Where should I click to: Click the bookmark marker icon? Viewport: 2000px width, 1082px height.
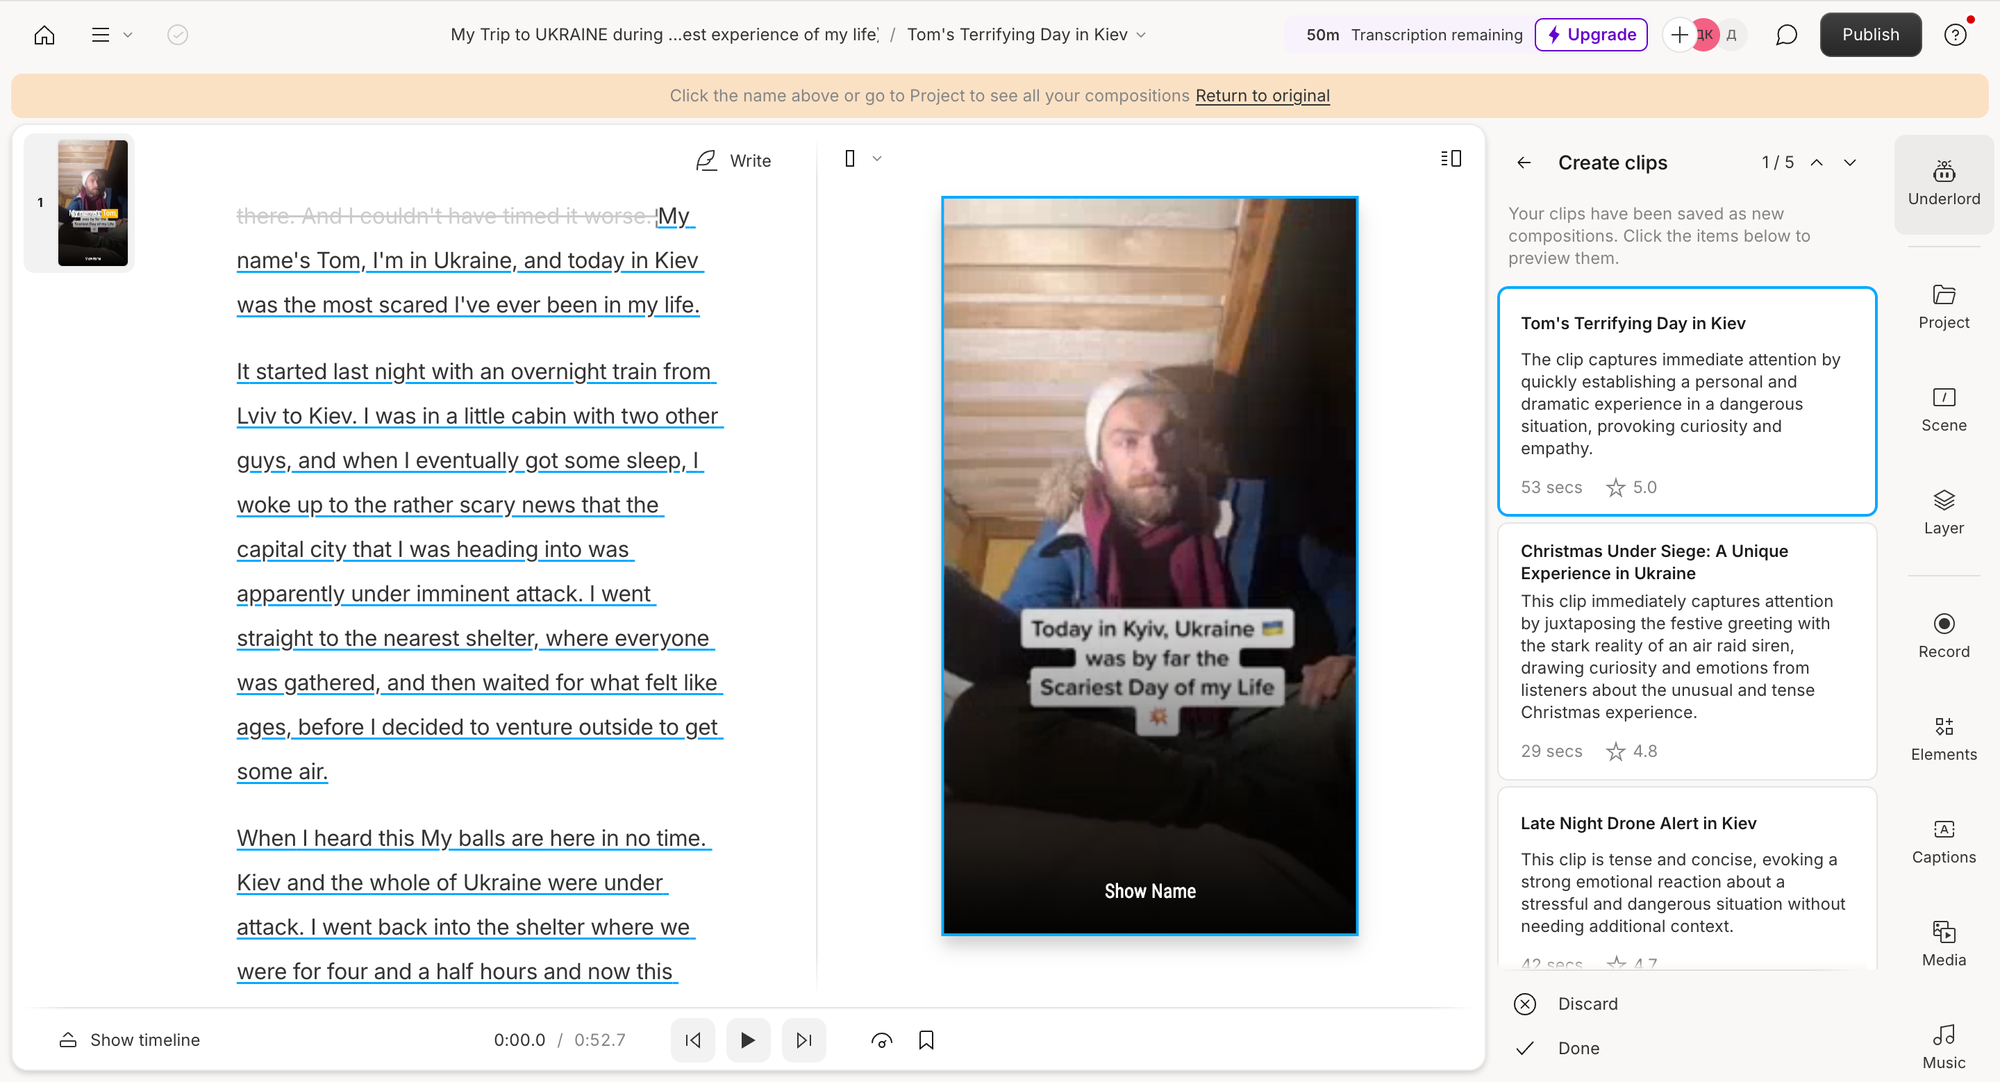pos(926,1040)
